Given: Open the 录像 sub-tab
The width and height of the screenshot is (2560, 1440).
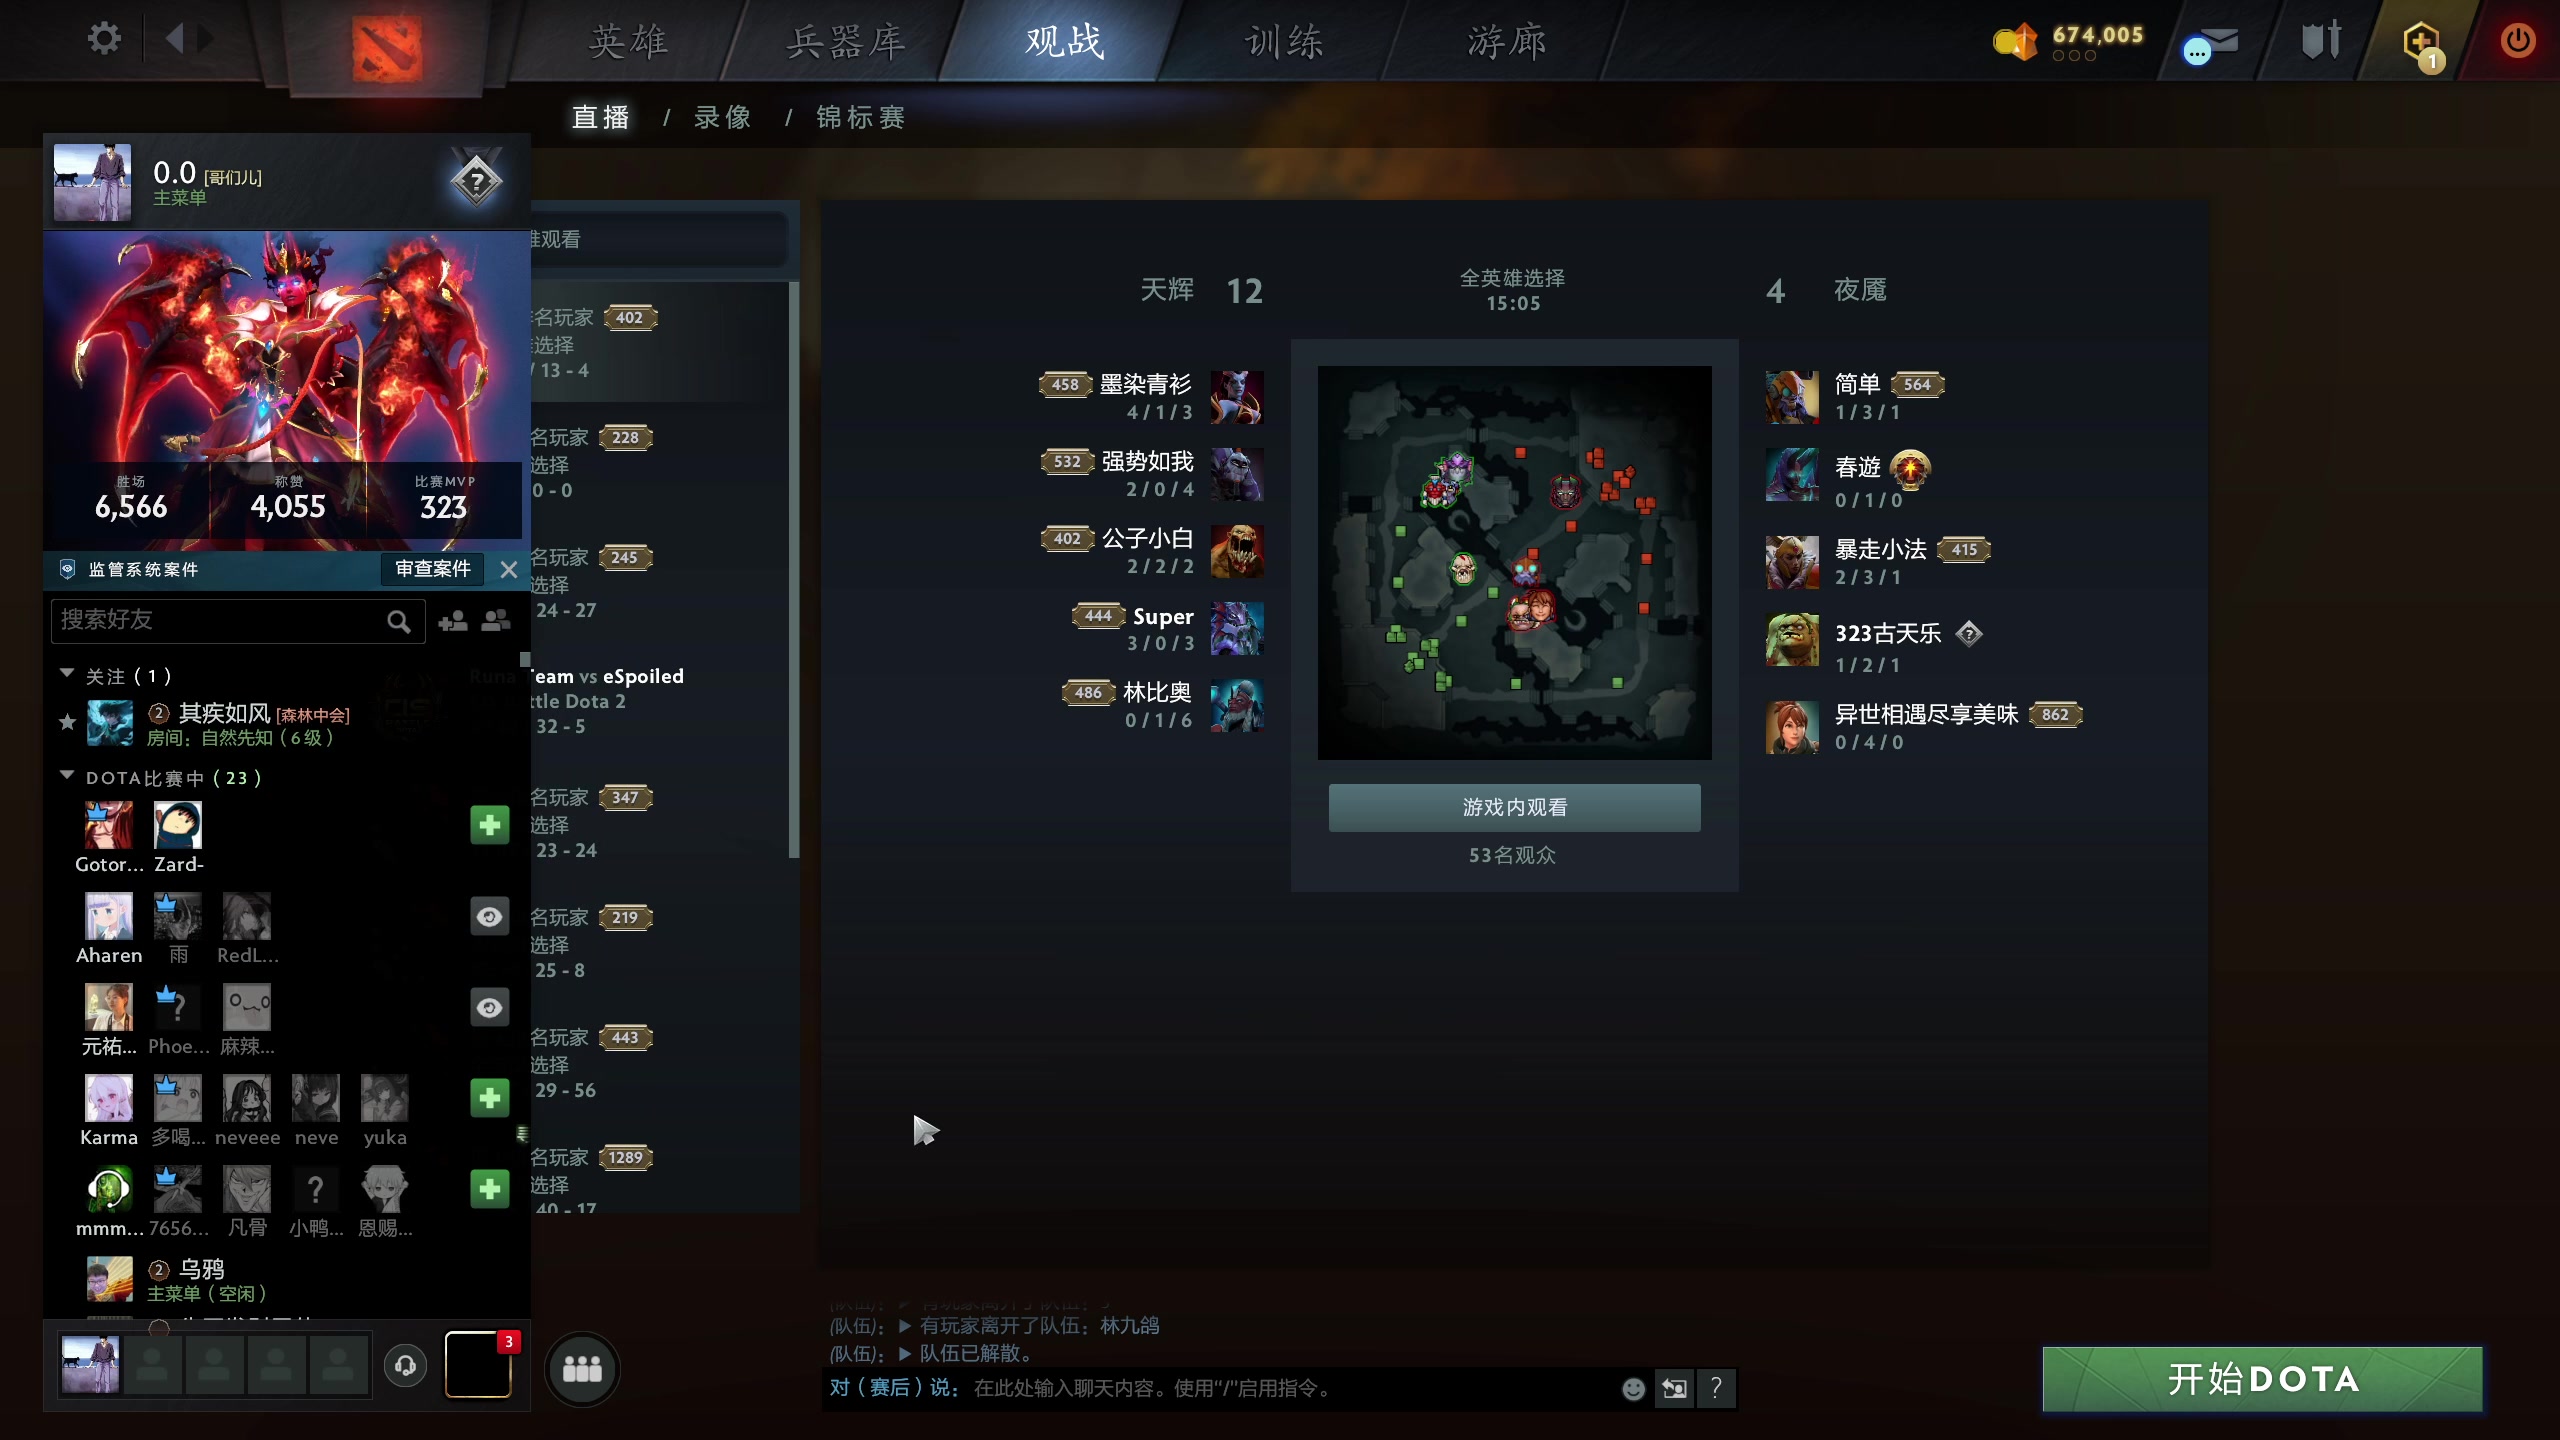Looking at the screenshot, I should [723, 117].
